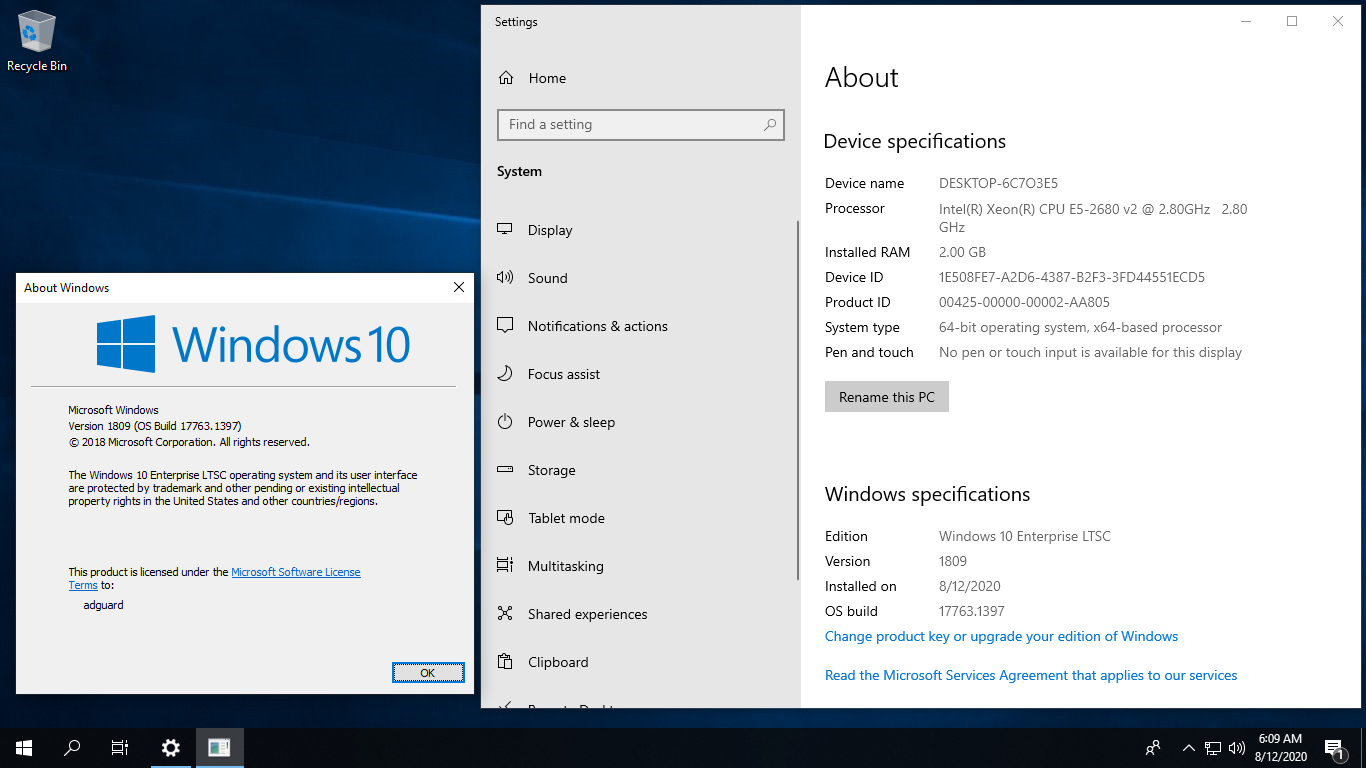Click the network tray icon
The image size is (1366, 768).
pyautogui.click(x=1212, y=748)
